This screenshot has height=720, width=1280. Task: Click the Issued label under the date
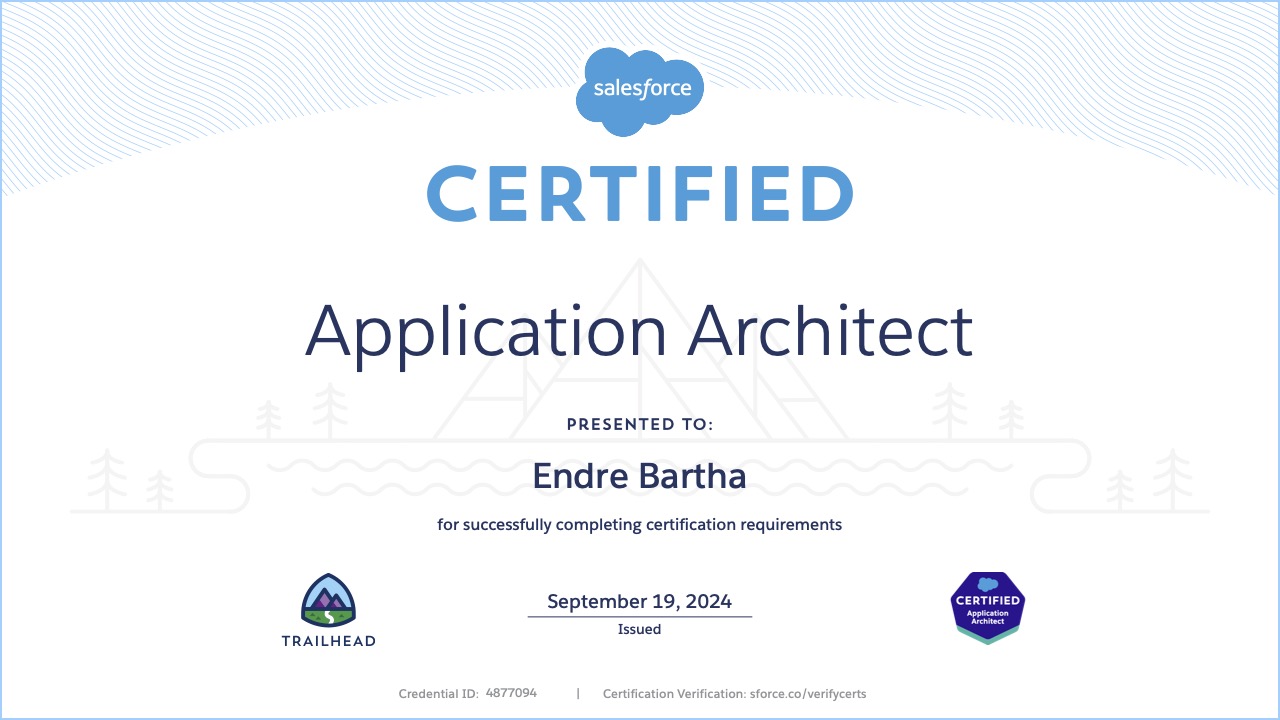pos(640,629)
